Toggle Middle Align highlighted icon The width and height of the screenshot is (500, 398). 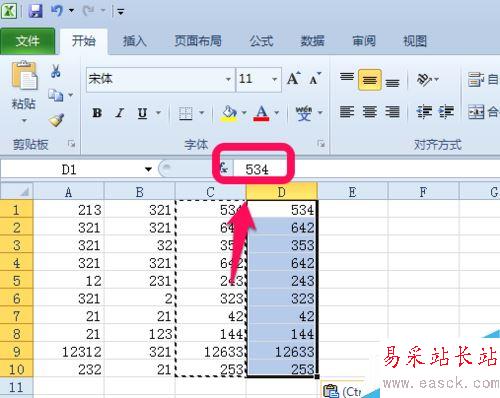tap(370, 80)
